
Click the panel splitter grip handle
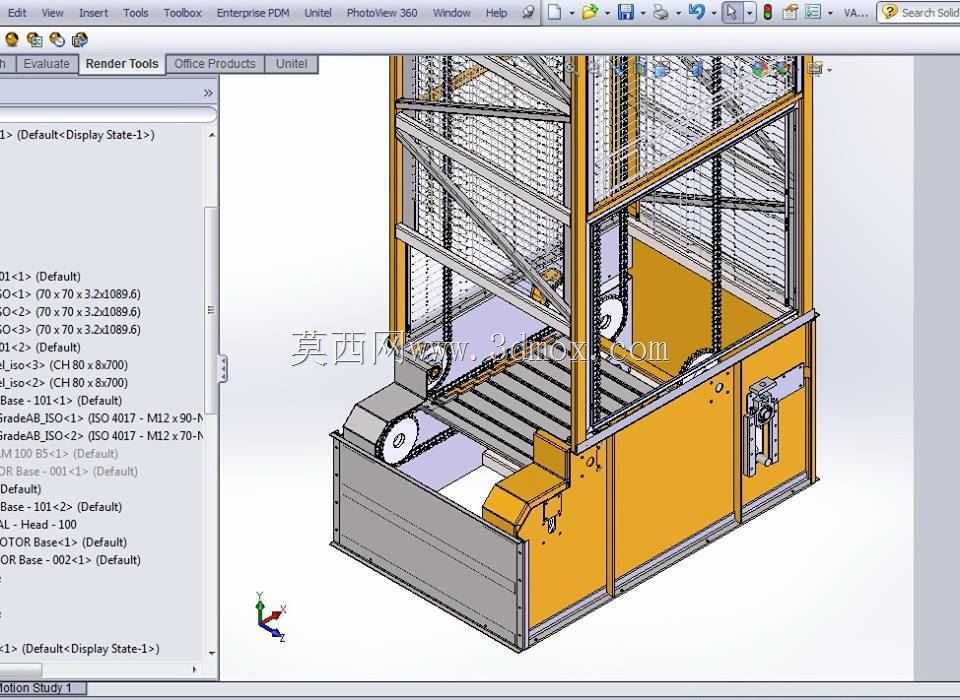(223, 369)
